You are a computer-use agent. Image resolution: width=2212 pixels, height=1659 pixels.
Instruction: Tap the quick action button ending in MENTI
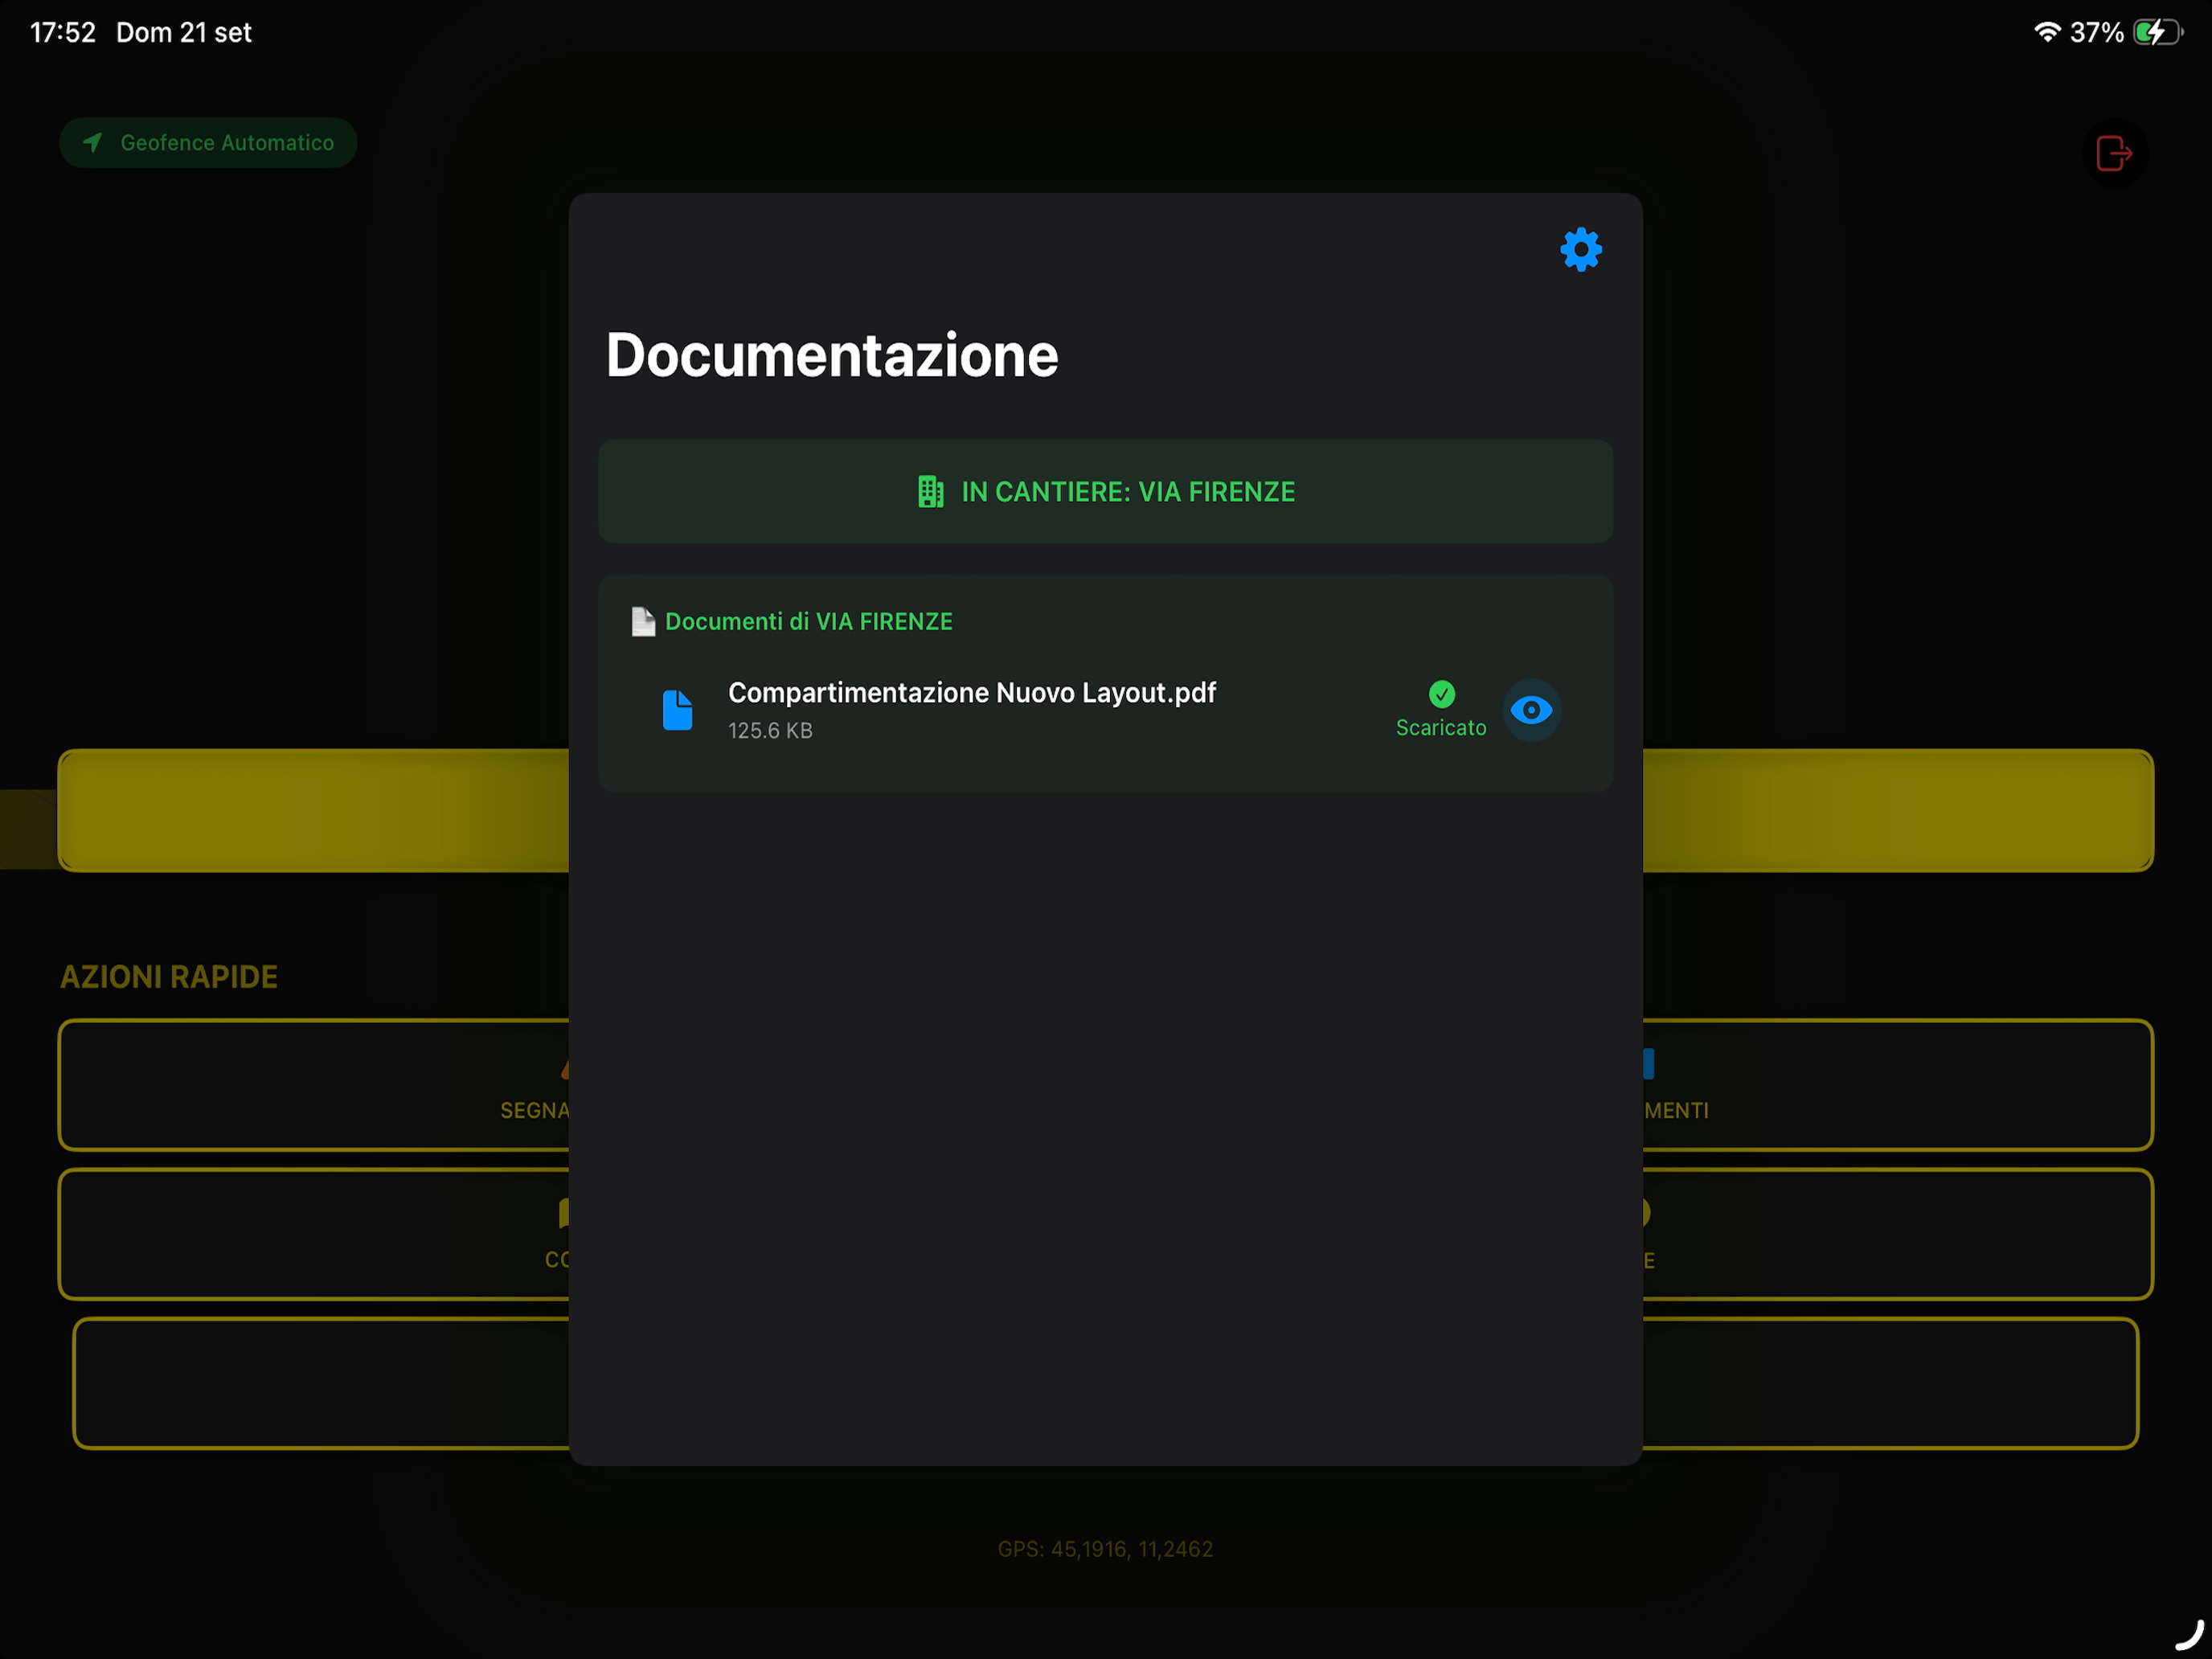pos(1897,1085)
